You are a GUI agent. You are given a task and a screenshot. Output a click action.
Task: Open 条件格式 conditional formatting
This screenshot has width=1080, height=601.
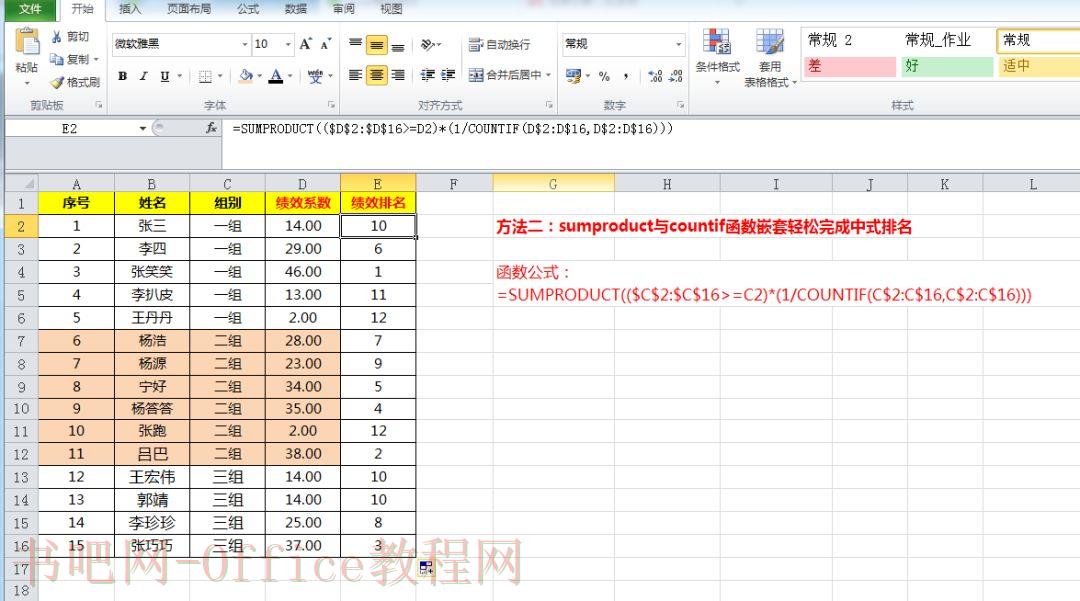[x=717, y=57]
